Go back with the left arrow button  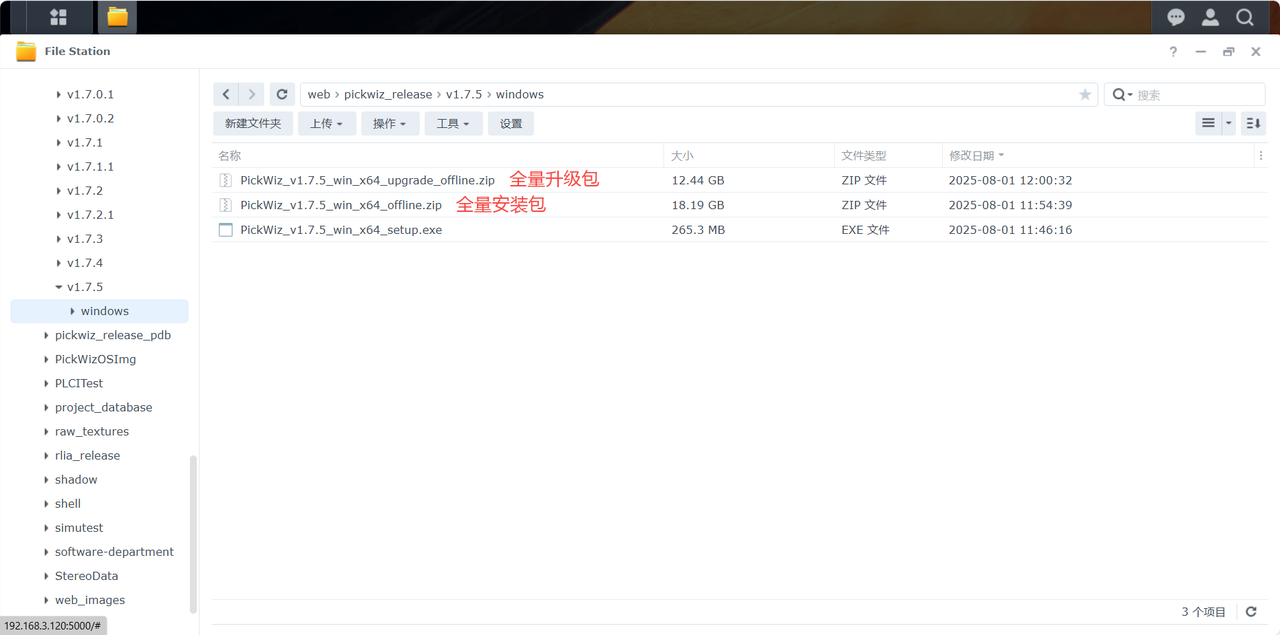click(226, 94)
